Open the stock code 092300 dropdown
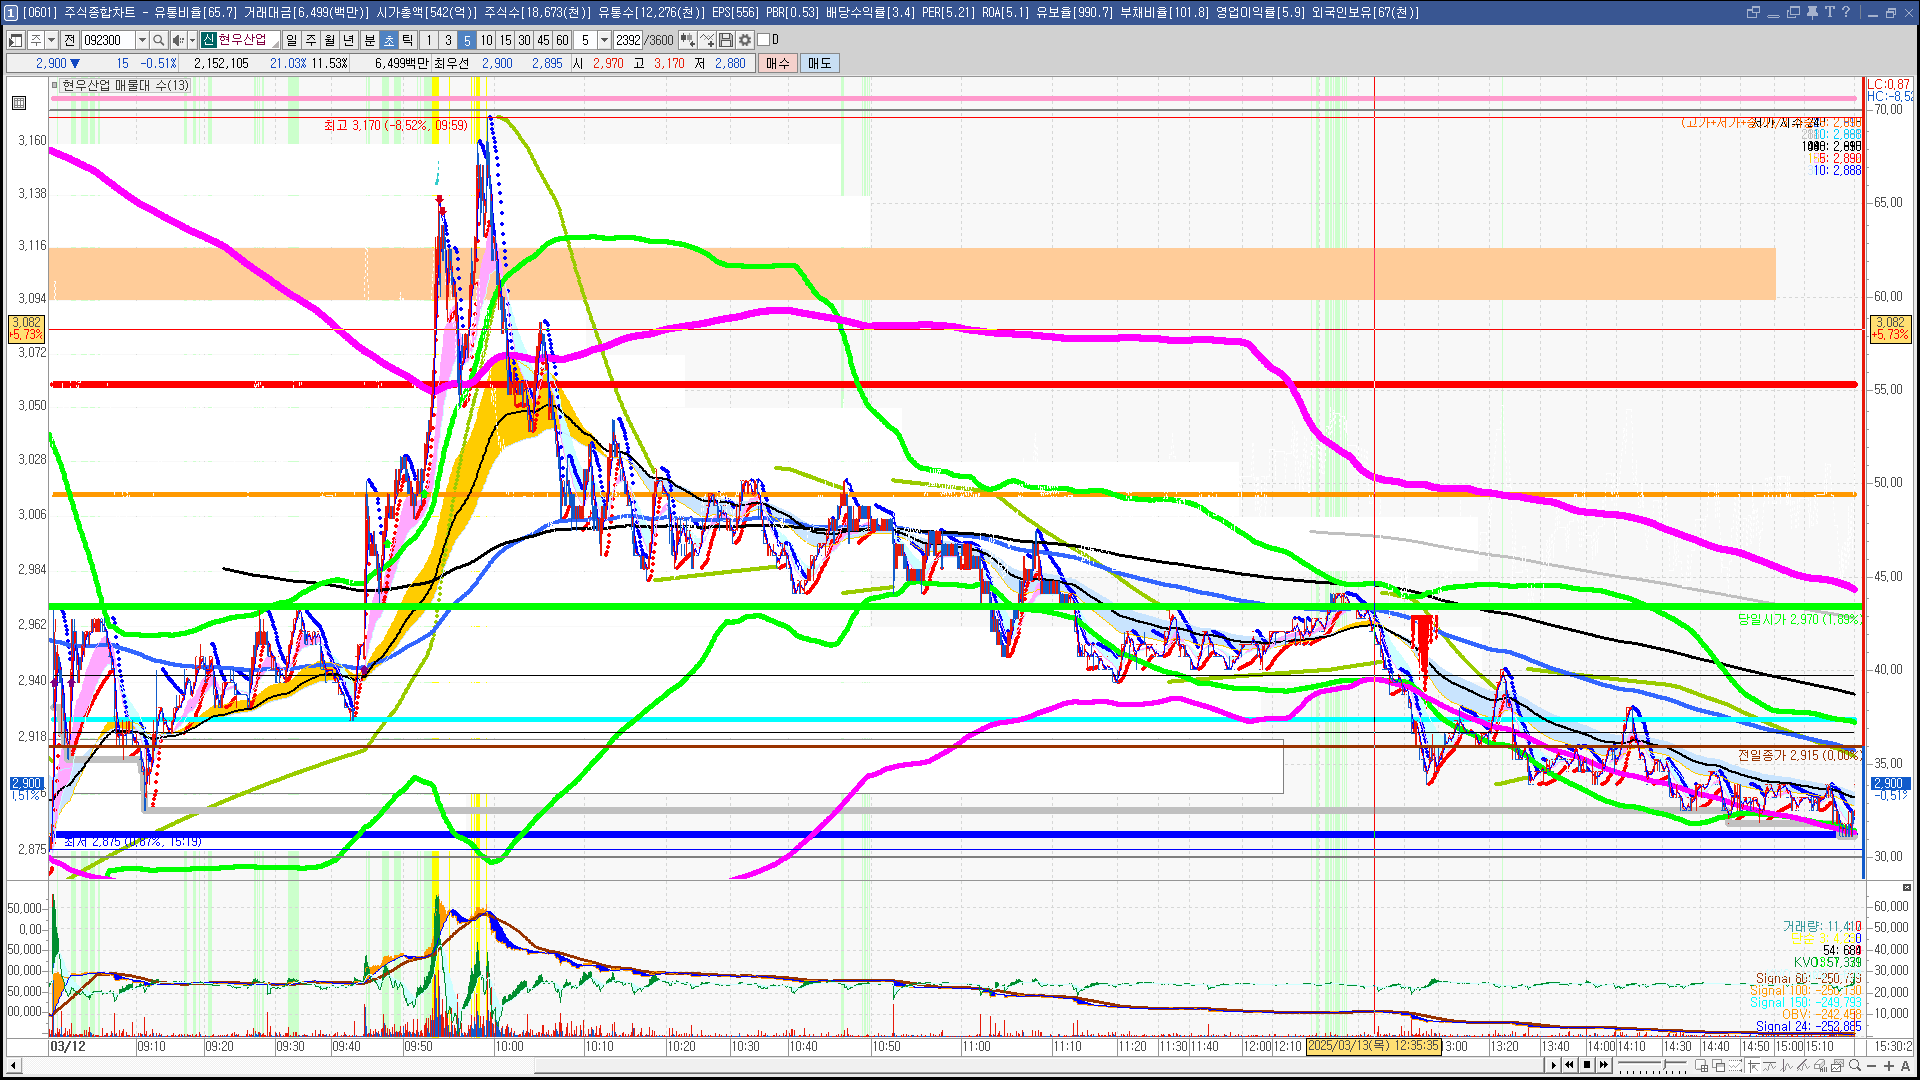The width and height of the screenshot is (1920, 1080). 142,40
